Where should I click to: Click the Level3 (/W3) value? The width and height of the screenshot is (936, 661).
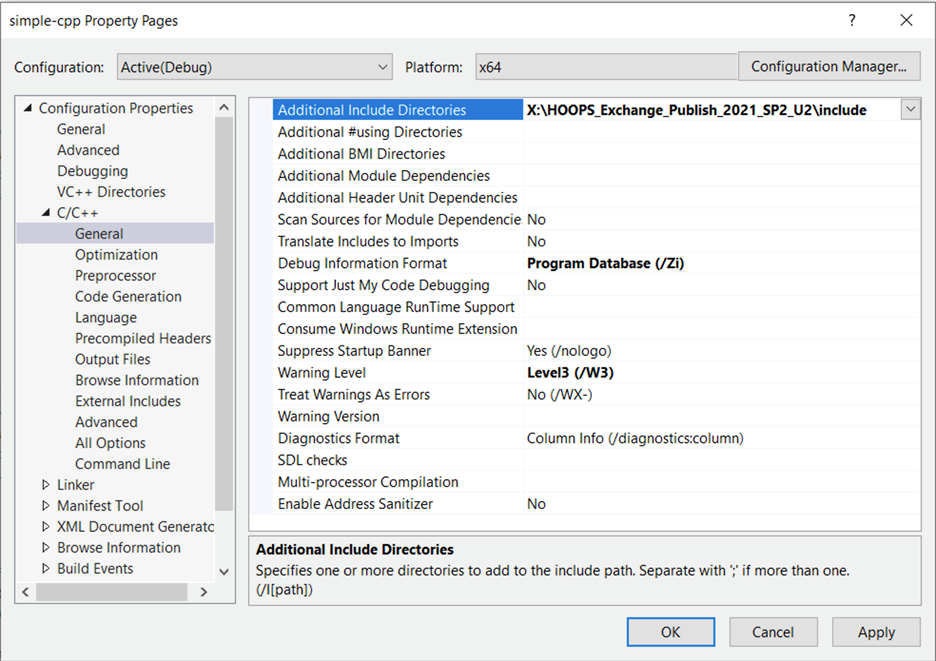tap(570, 373)
